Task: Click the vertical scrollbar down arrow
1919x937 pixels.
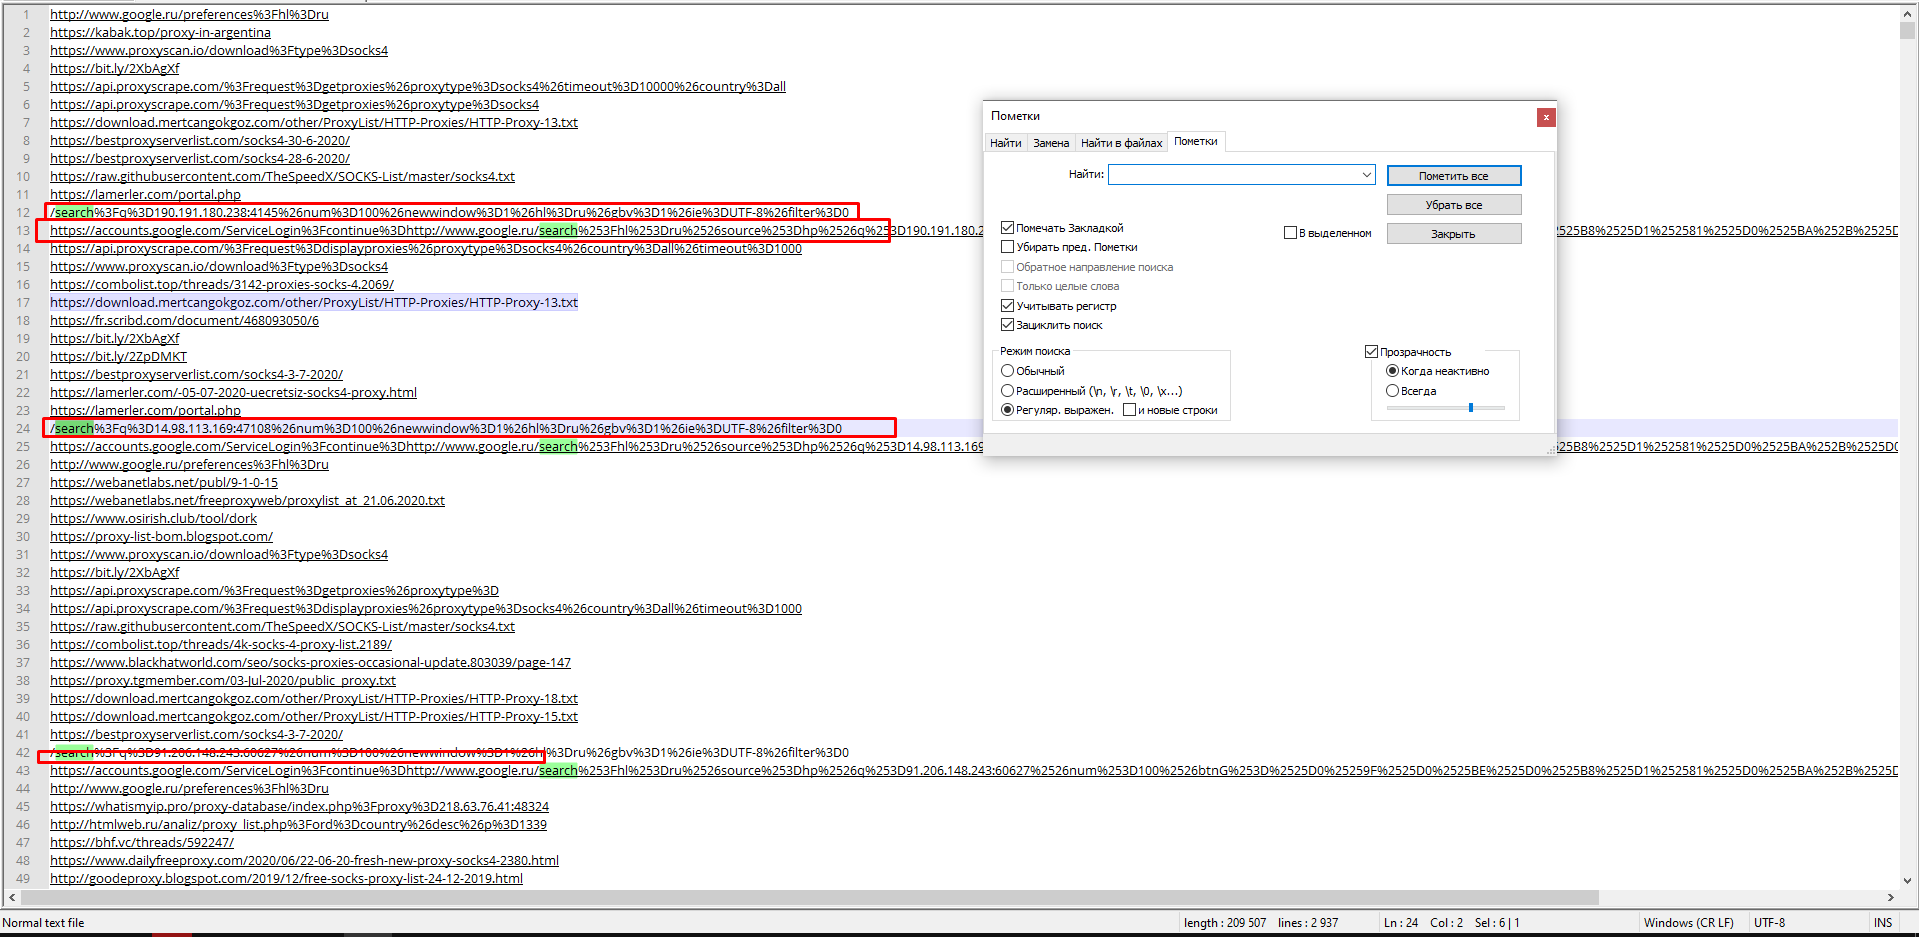Action: 1907,881
